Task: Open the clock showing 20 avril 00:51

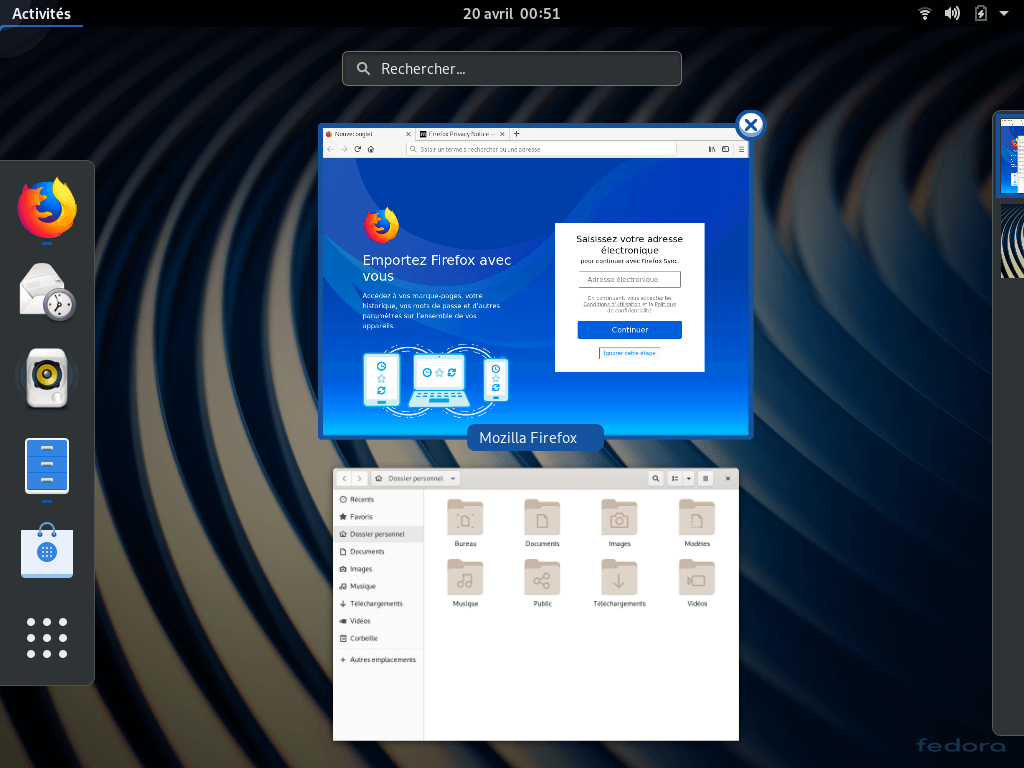Action: click(x=511, y=13)
